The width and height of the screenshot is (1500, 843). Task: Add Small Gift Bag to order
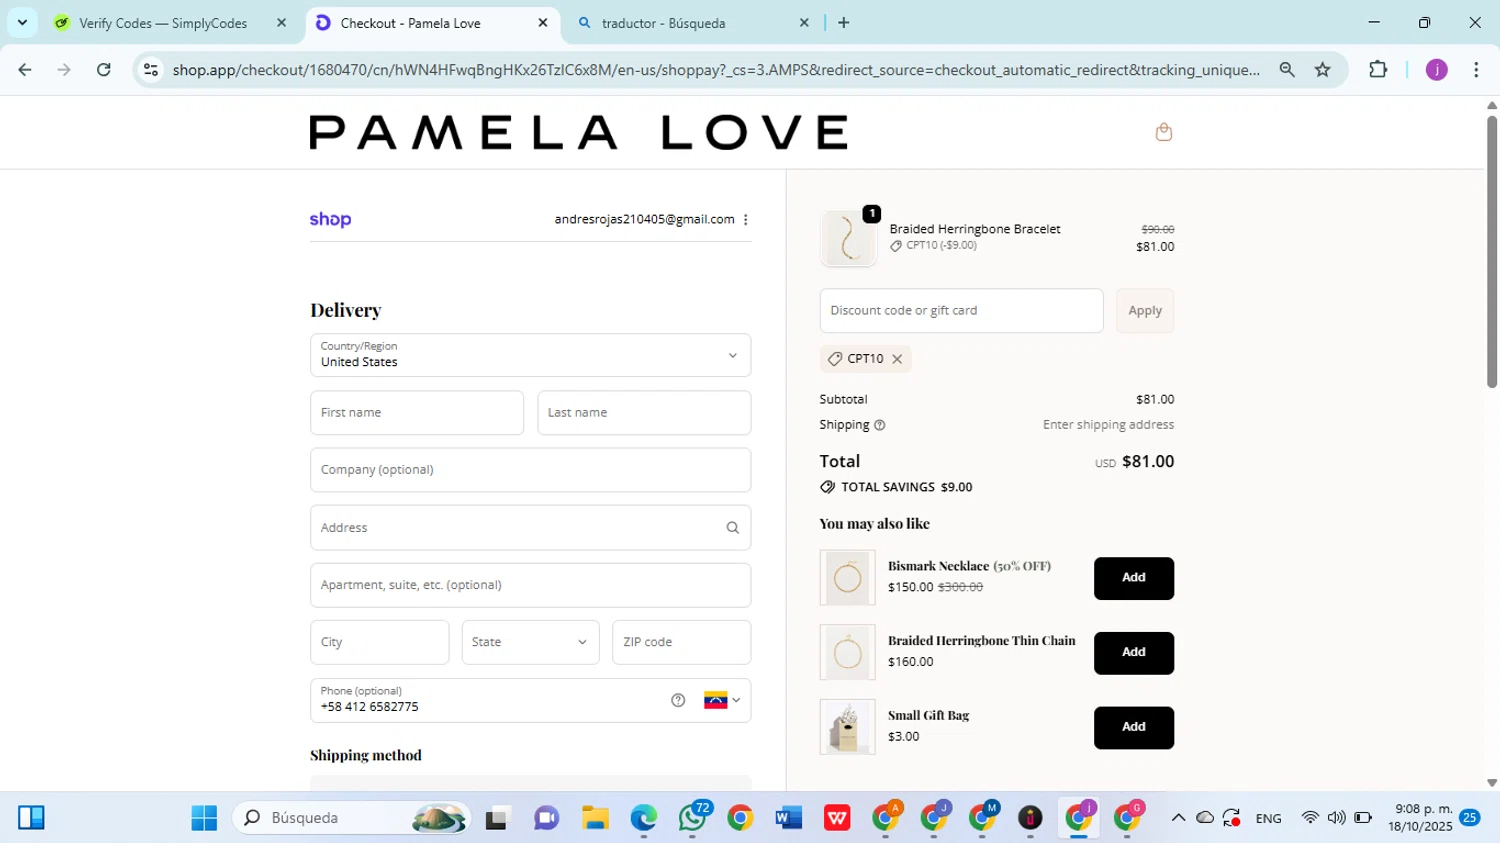click(x=1133, y=727)
